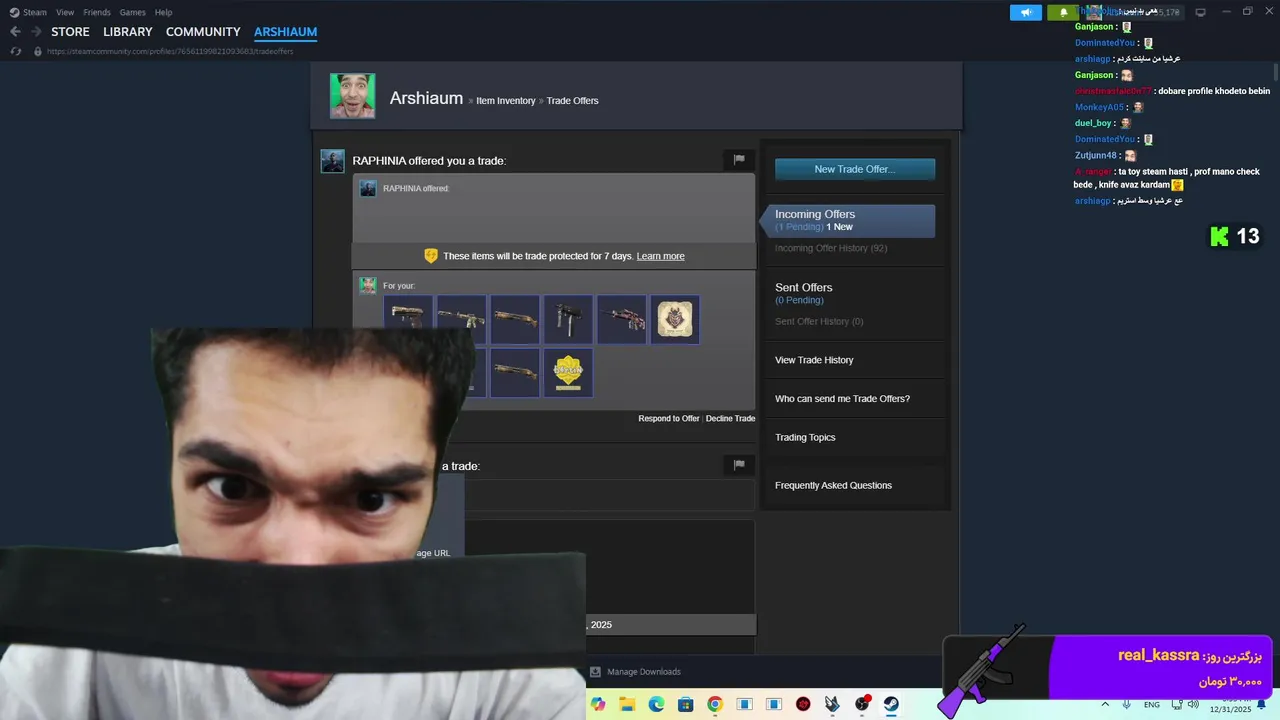Click the Steam back navigation arrow
The height and width of the screenshot is (720, 1280).
tap(15, 32)
